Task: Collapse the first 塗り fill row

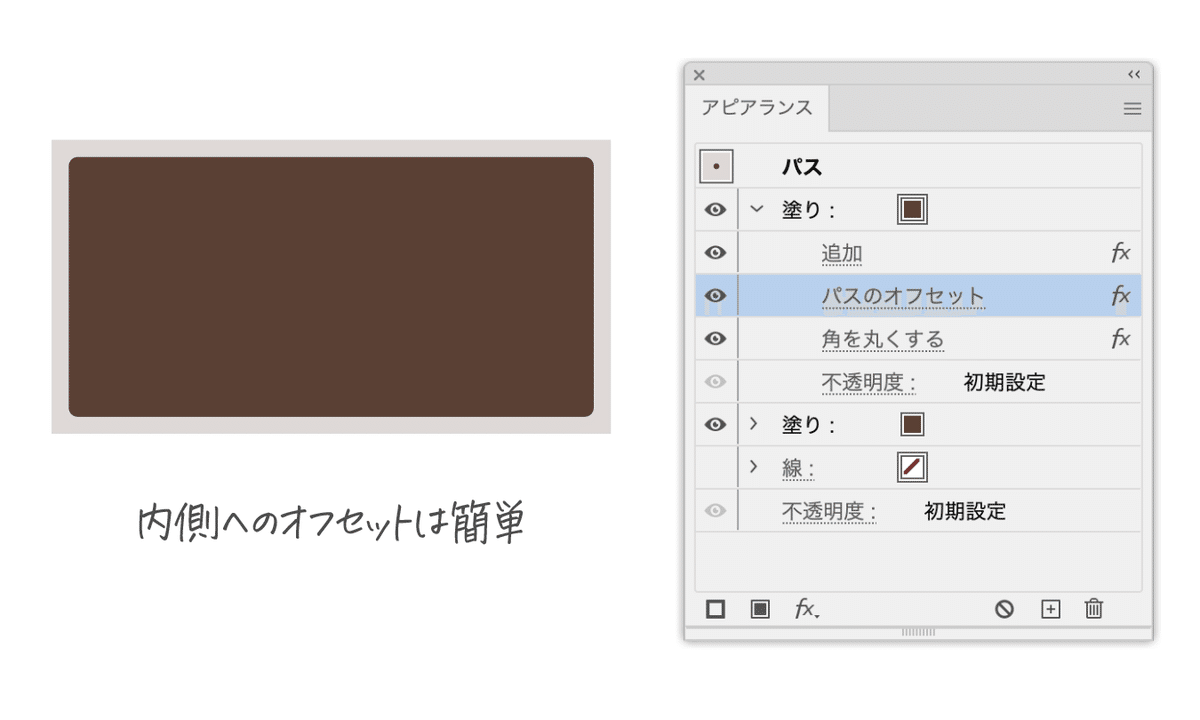Action: [x=756, y=210]
